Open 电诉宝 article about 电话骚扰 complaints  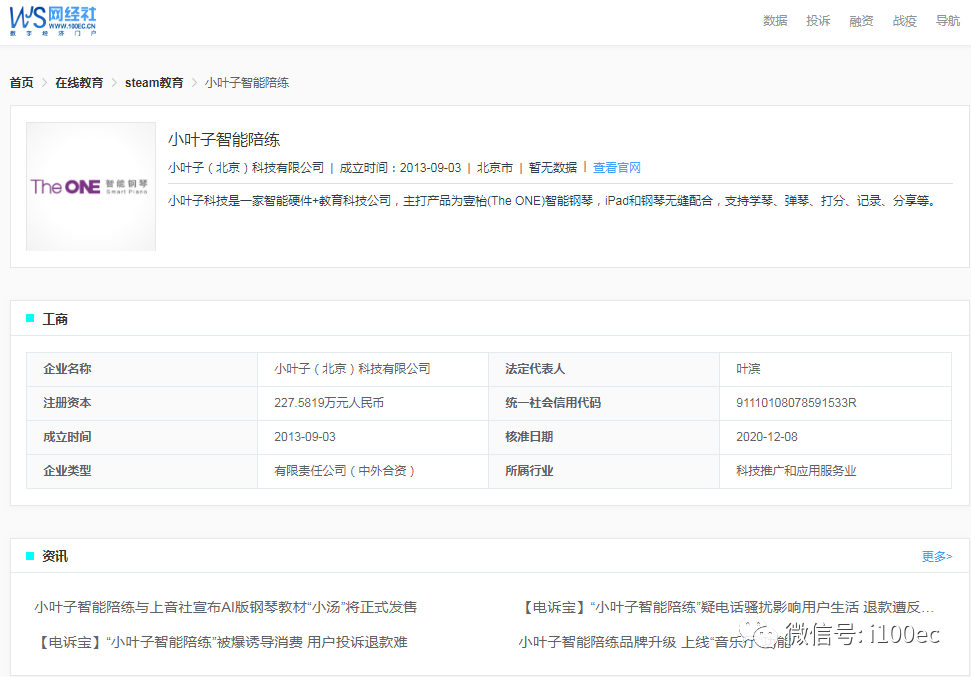pyautogui.click(x=728, y=607)
